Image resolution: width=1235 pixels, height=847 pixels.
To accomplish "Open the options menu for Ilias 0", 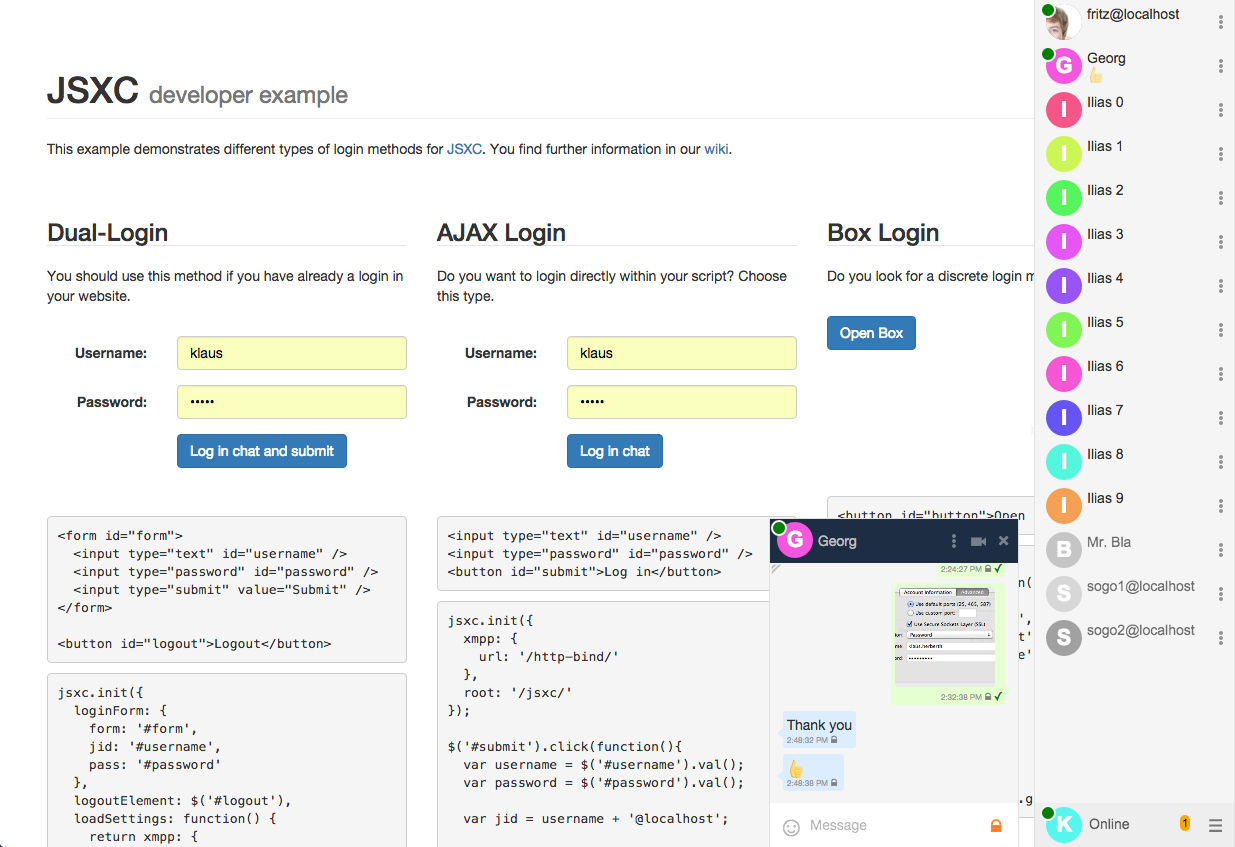I will [x=1221, y=110].
